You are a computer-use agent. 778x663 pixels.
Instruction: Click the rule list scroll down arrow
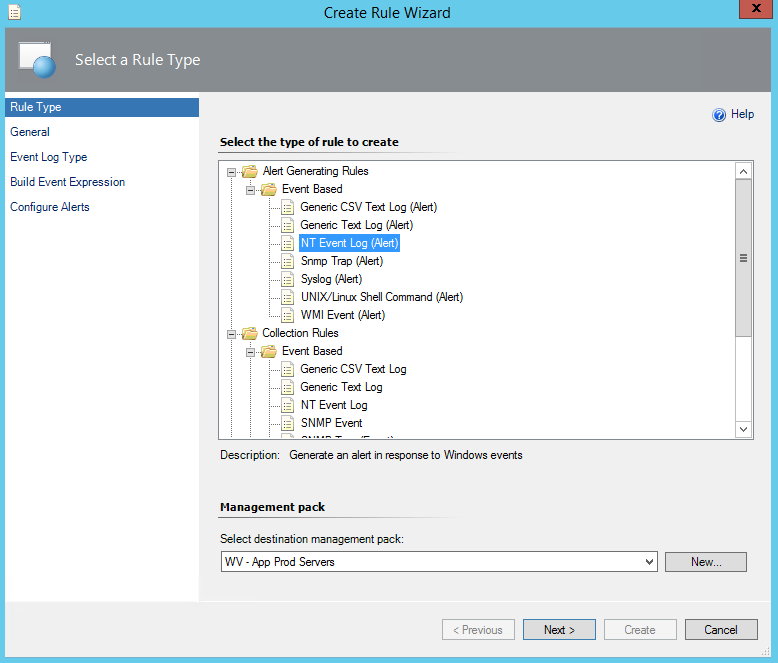743,429
